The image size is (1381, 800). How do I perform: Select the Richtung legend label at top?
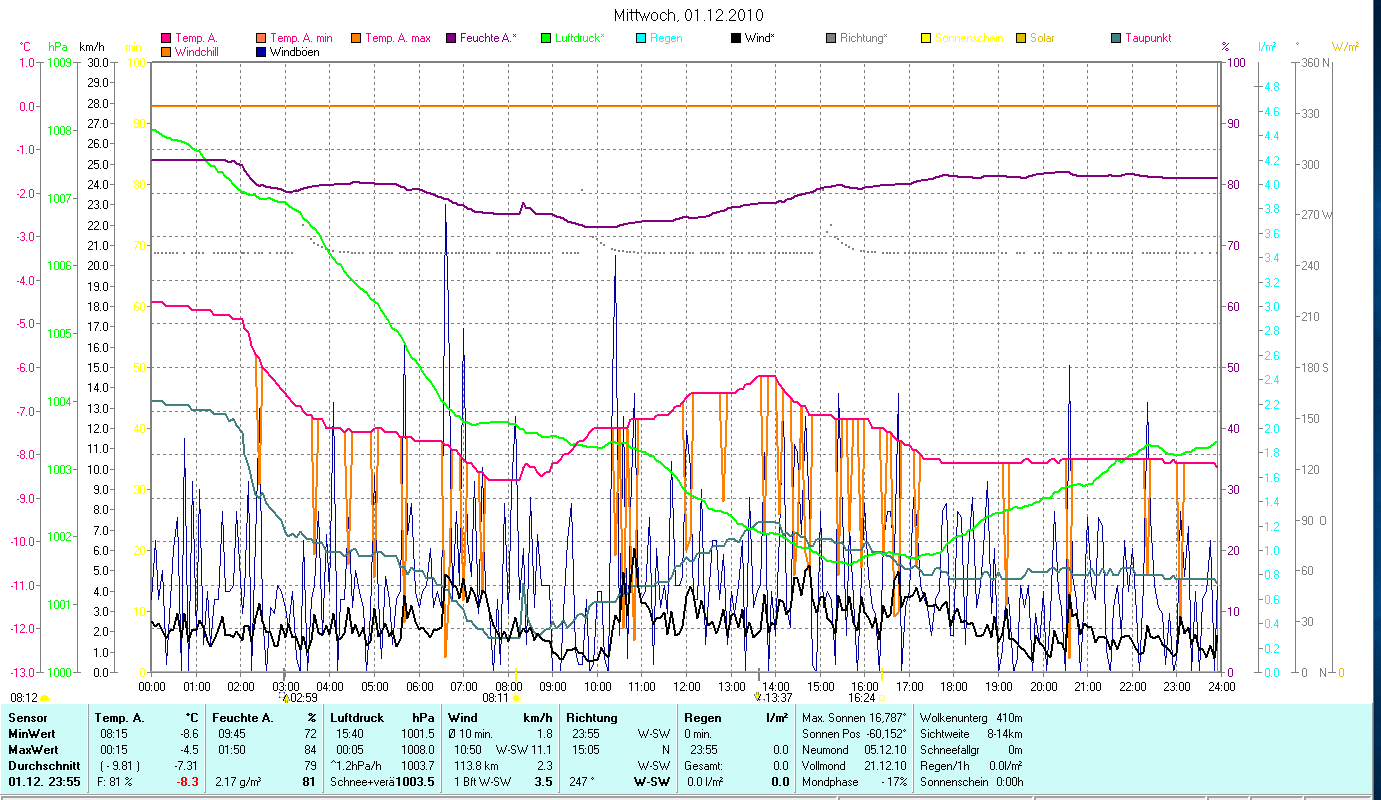pyautogui.click(x=863, y=38)
